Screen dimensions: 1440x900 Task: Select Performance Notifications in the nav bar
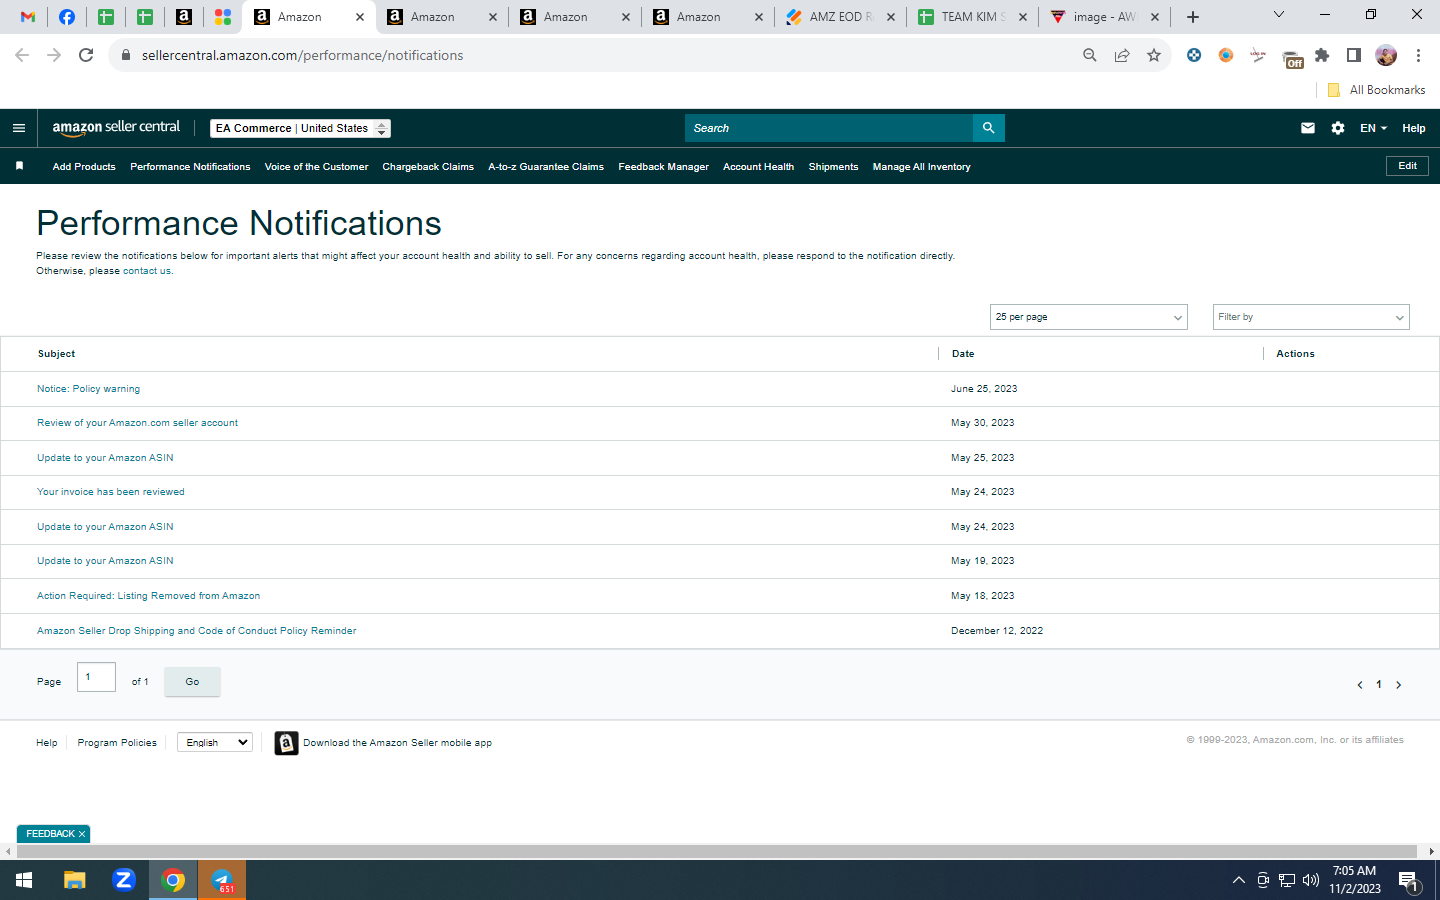(190, 167)
